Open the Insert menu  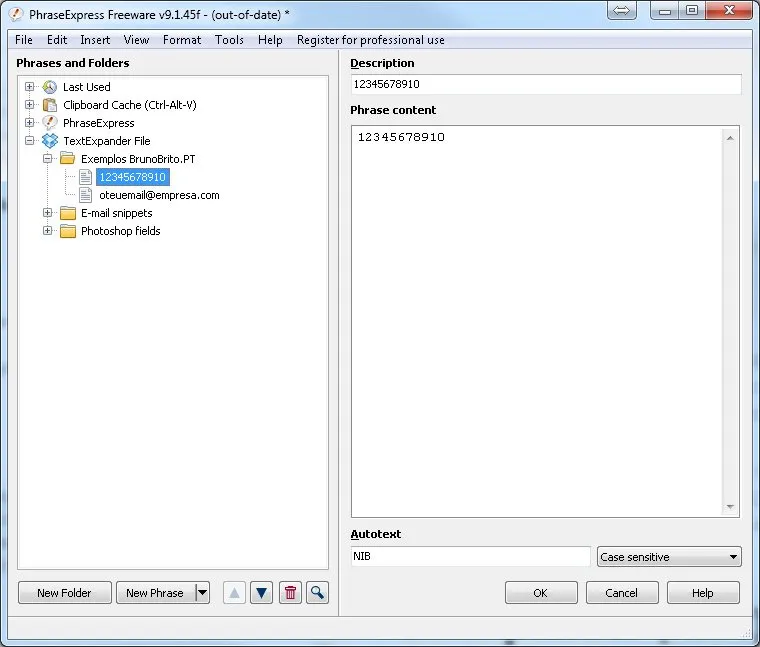95,40
